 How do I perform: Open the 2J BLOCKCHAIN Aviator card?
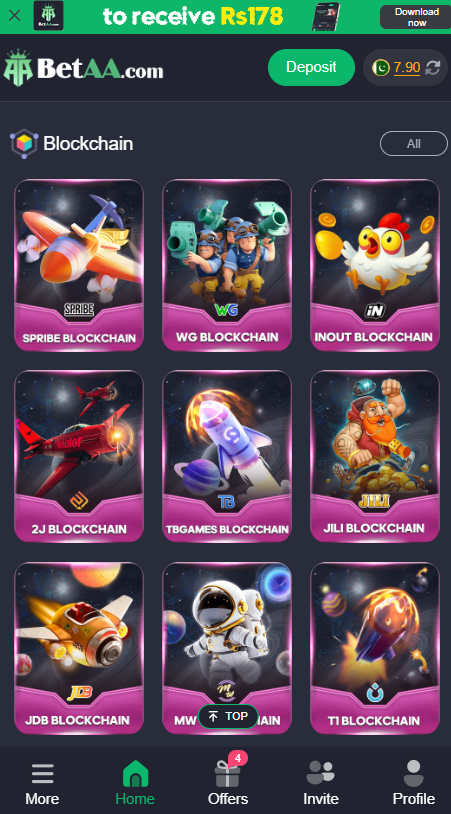tap(79, 456)
